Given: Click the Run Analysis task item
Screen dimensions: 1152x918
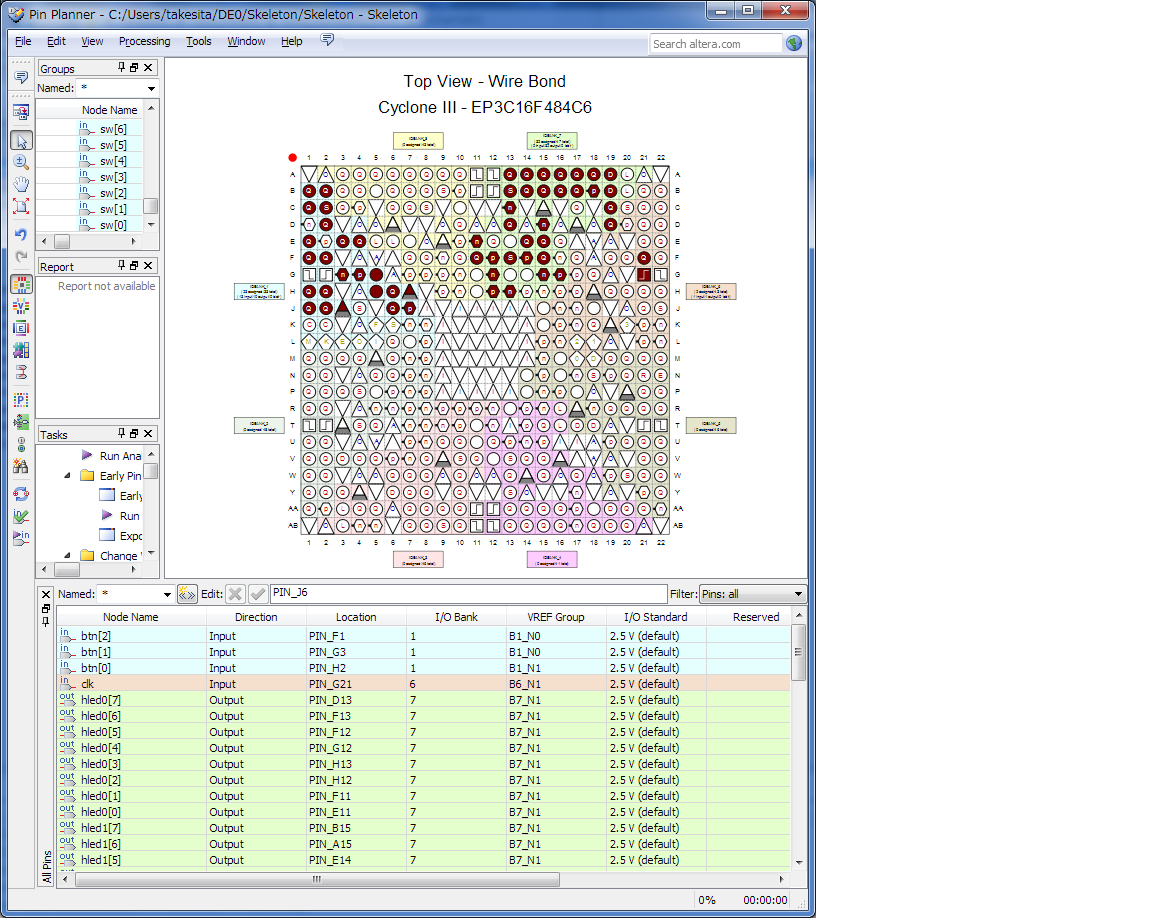Looking at the screenshot, I should pyautogui.click(x=120, y=455).
